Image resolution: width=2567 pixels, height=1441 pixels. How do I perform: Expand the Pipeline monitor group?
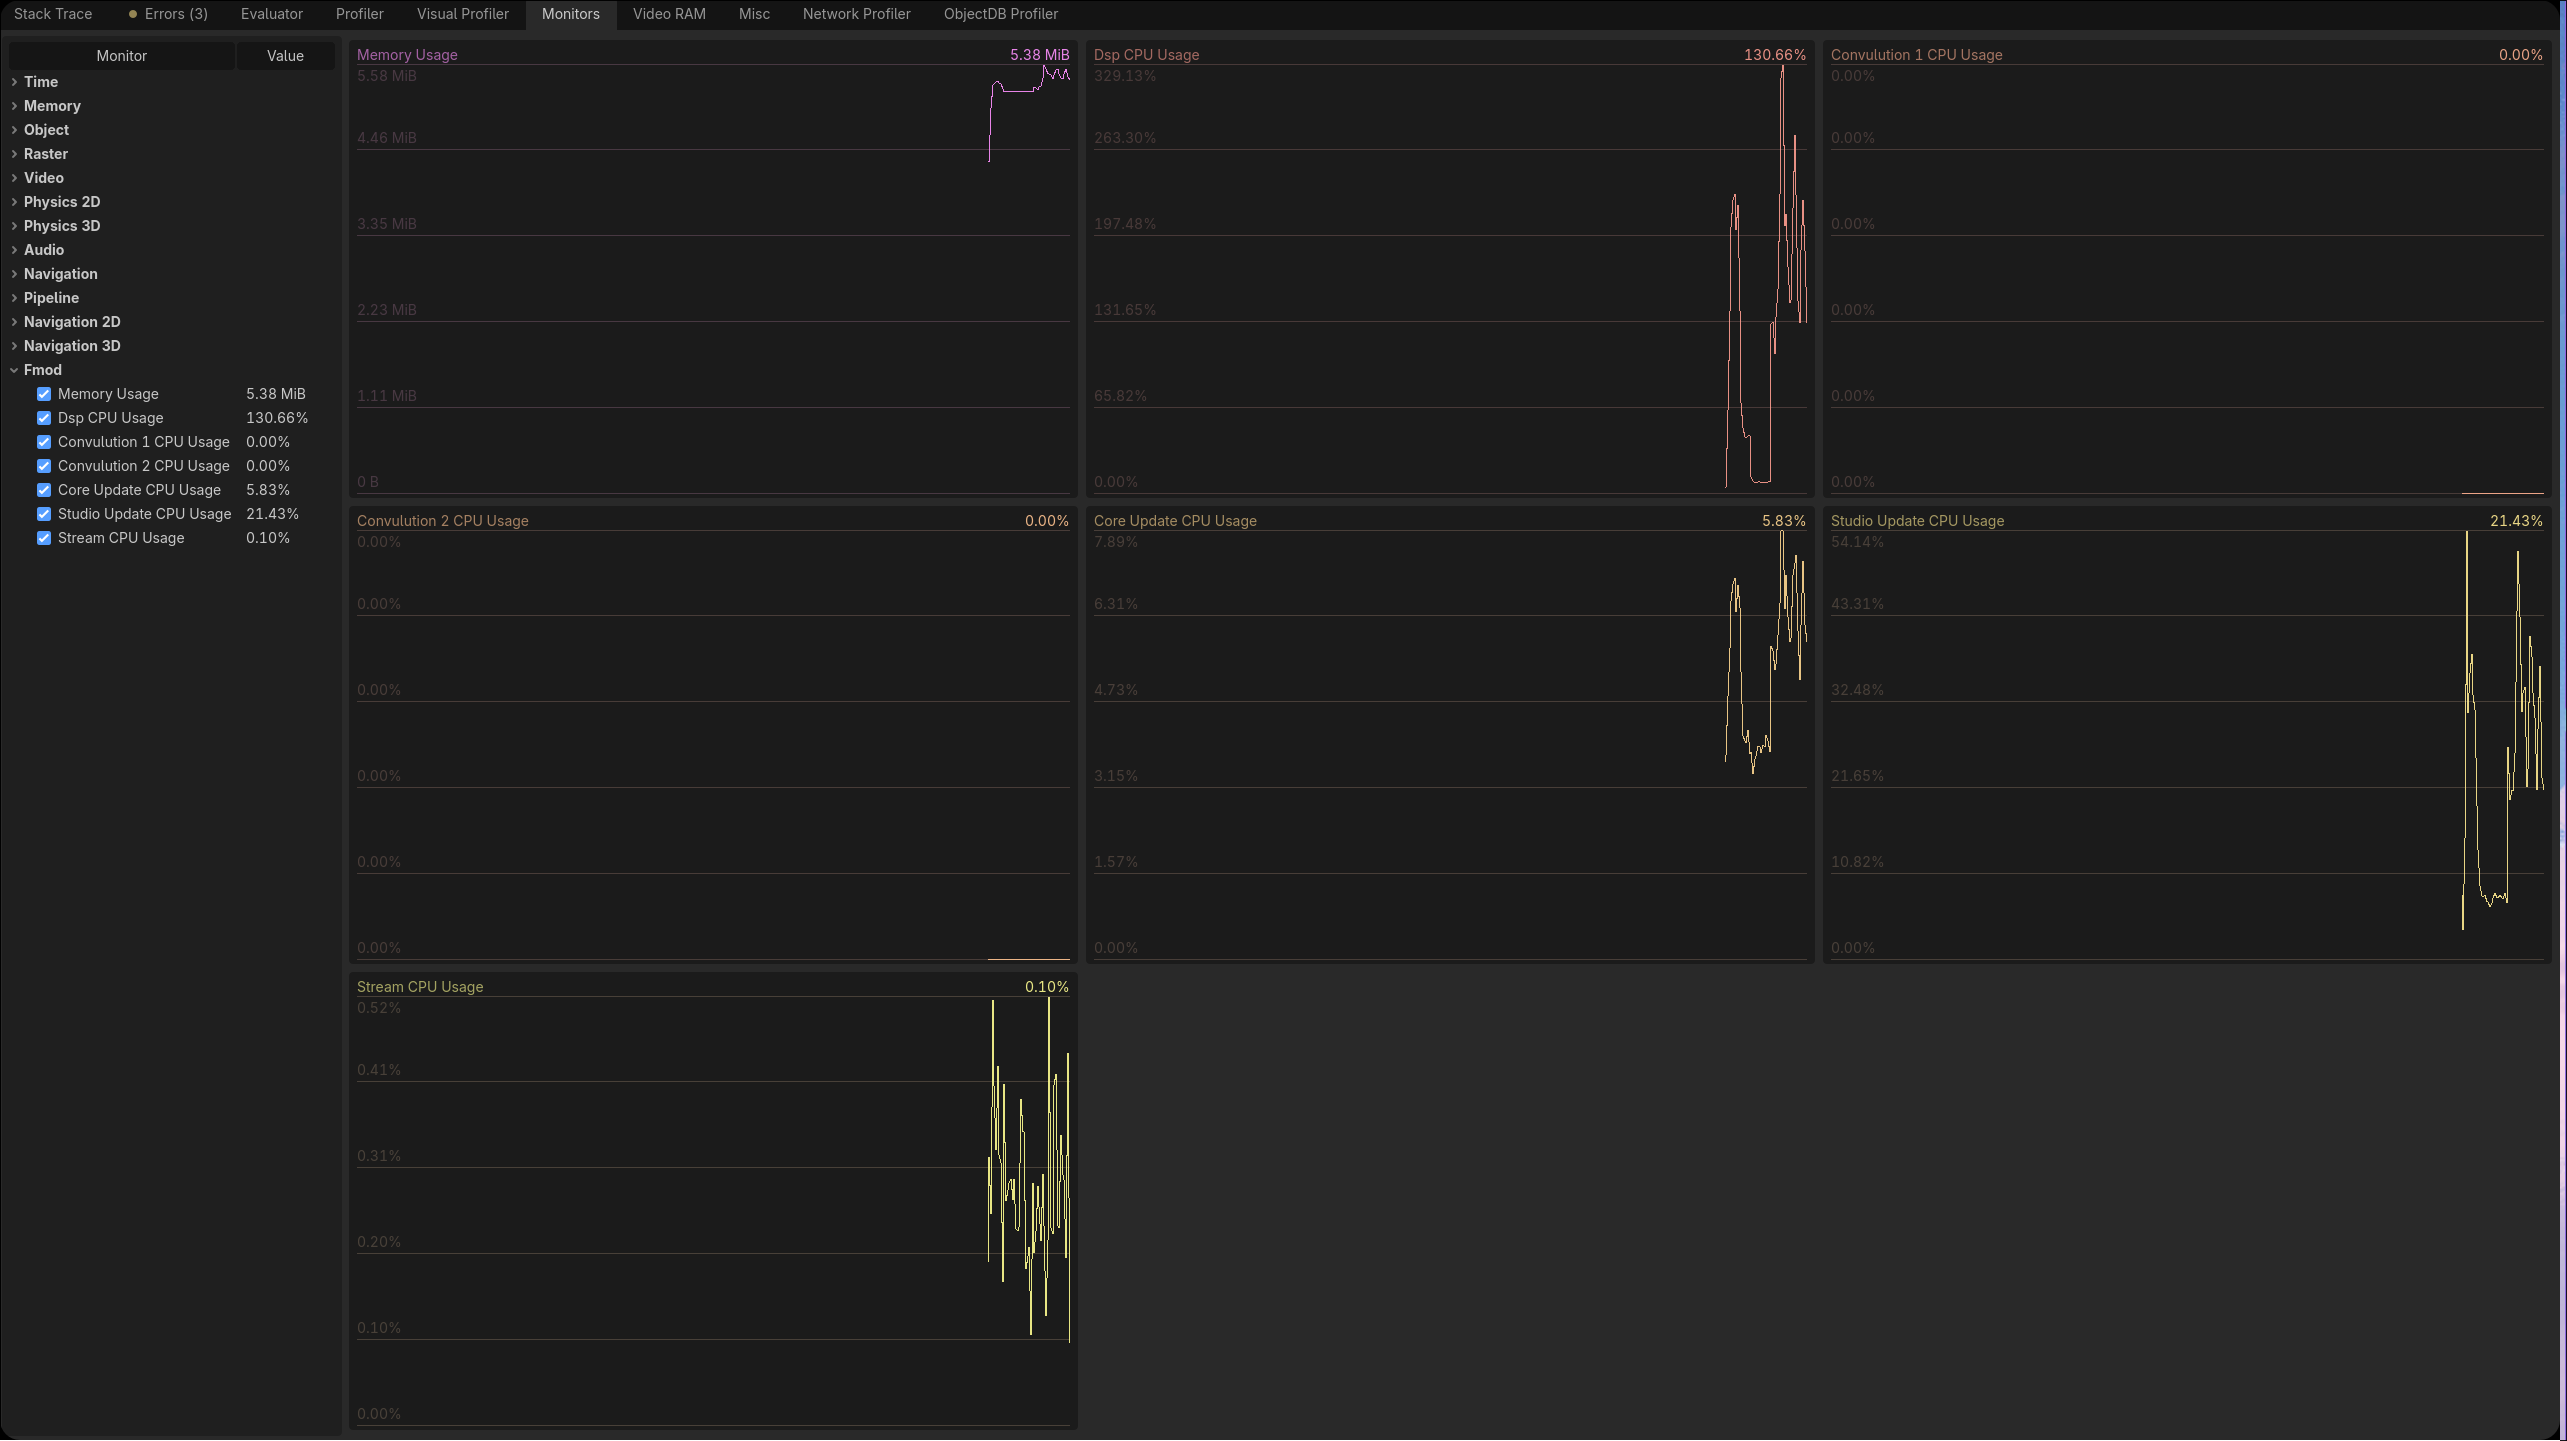14,298
